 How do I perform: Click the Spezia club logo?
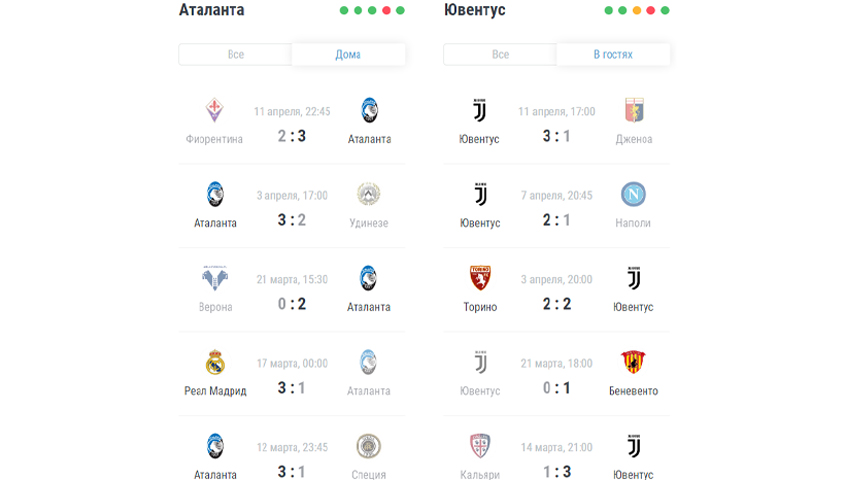[369, 446]
